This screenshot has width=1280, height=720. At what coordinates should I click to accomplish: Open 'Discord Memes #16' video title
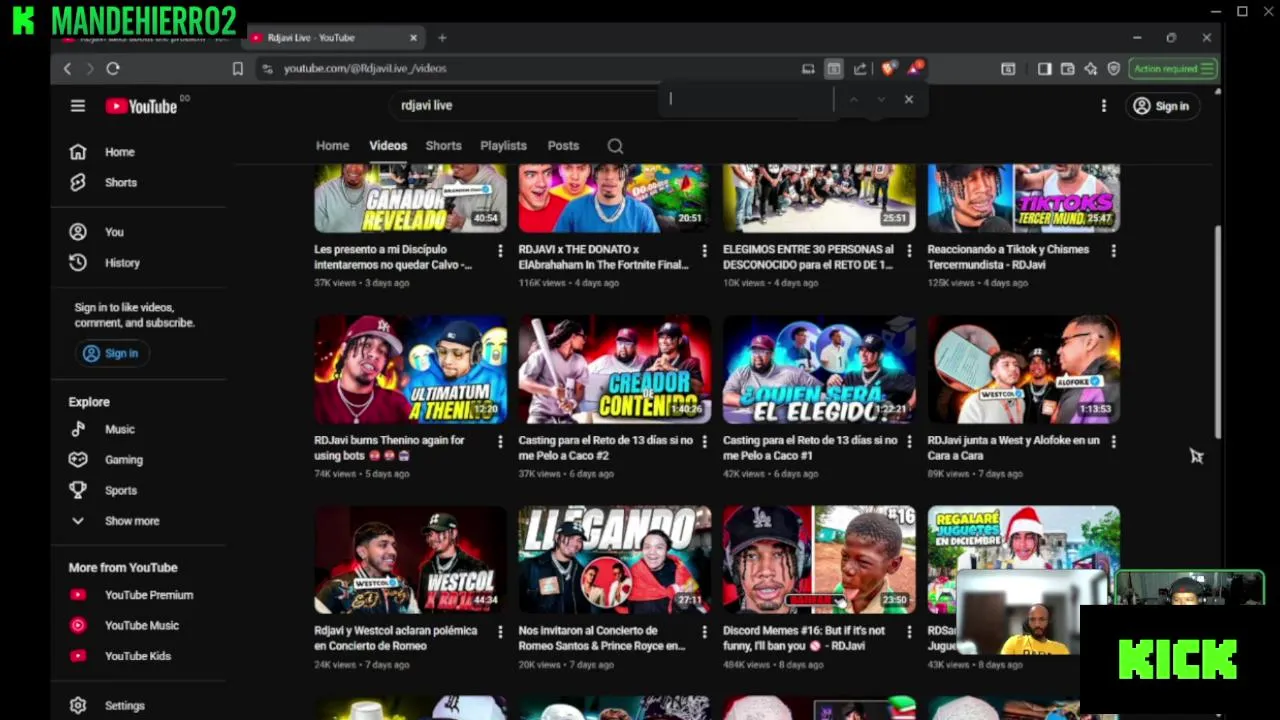coord(805,638)
